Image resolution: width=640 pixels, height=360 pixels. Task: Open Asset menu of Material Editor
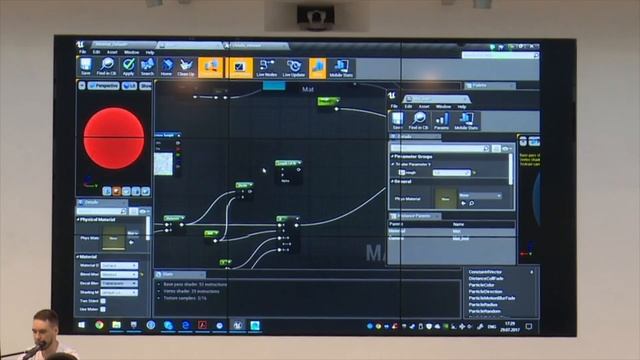click(112, 52)
